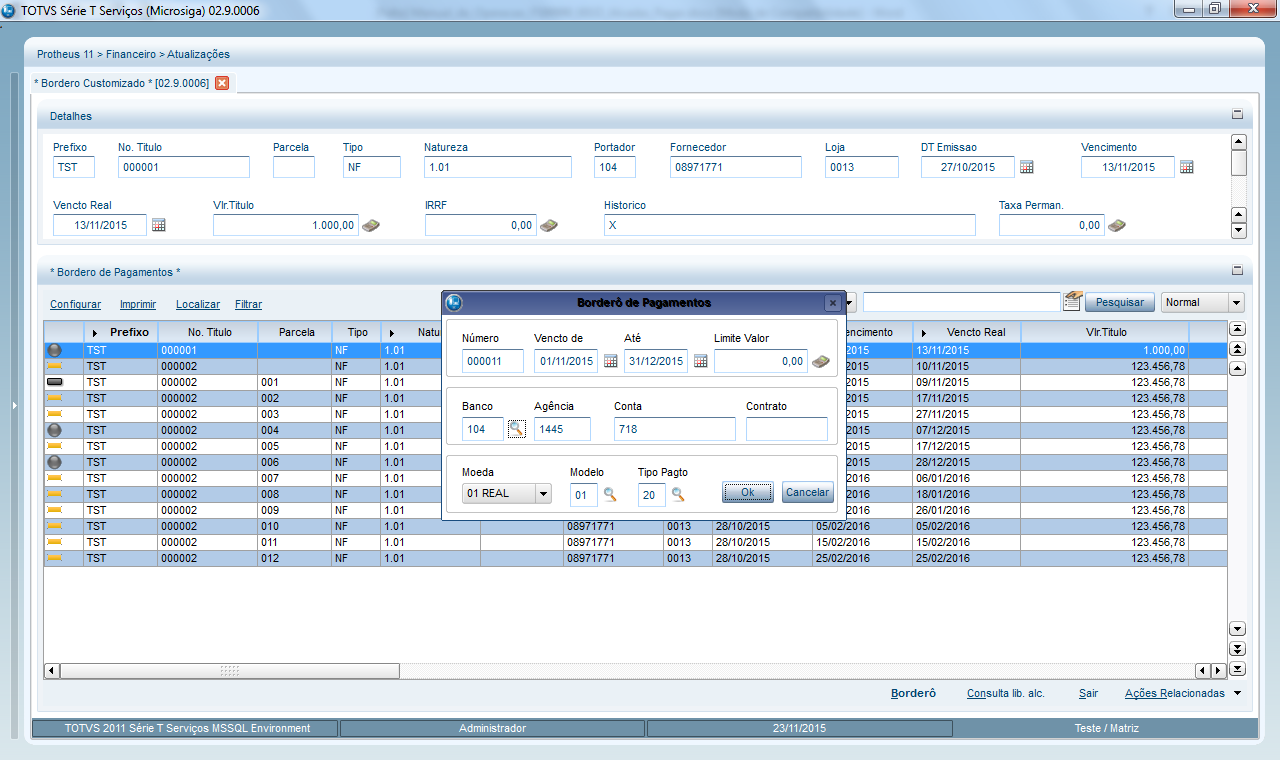Open calendar for DT Emissao field
The height and width of the screenshot is (760, 1280).
click(1026, 167)
